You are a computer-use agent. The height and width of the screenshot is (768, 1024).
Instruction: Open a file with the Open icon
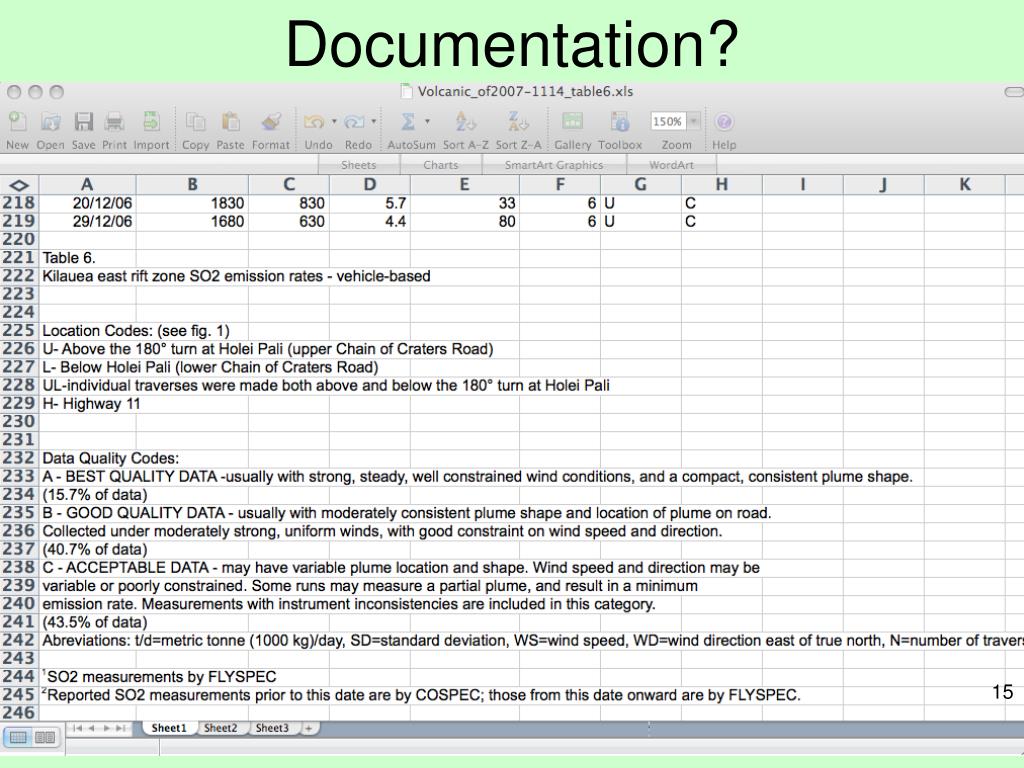tap(50, 121)
